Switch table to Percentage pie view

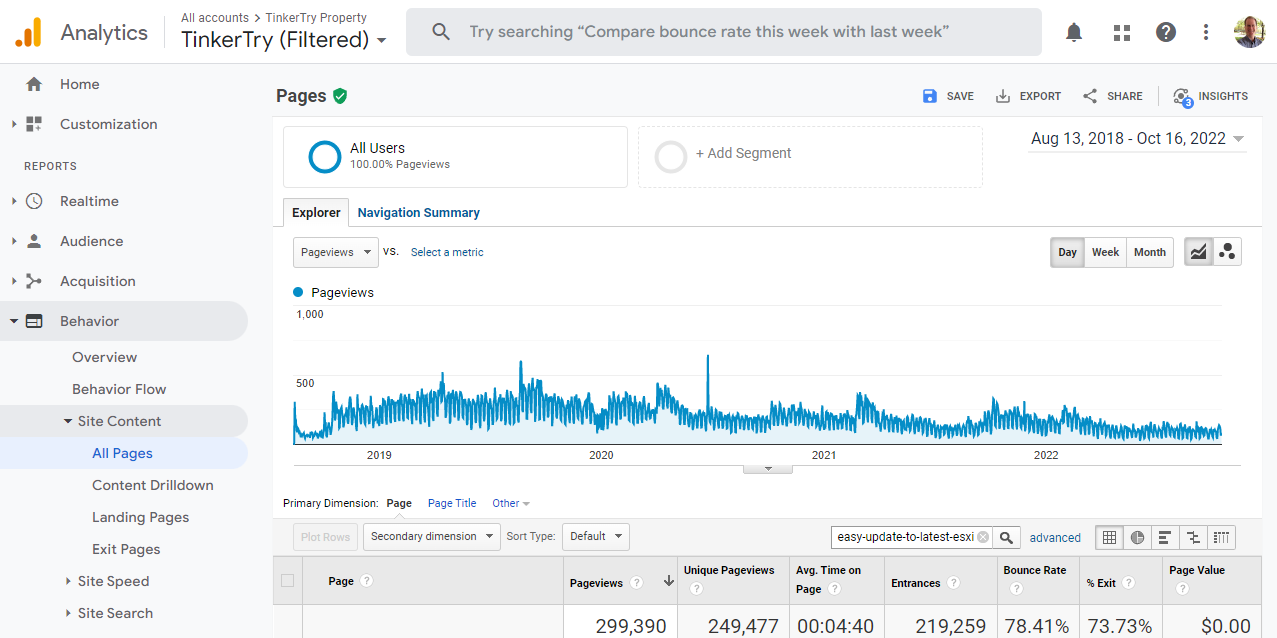1137,537
